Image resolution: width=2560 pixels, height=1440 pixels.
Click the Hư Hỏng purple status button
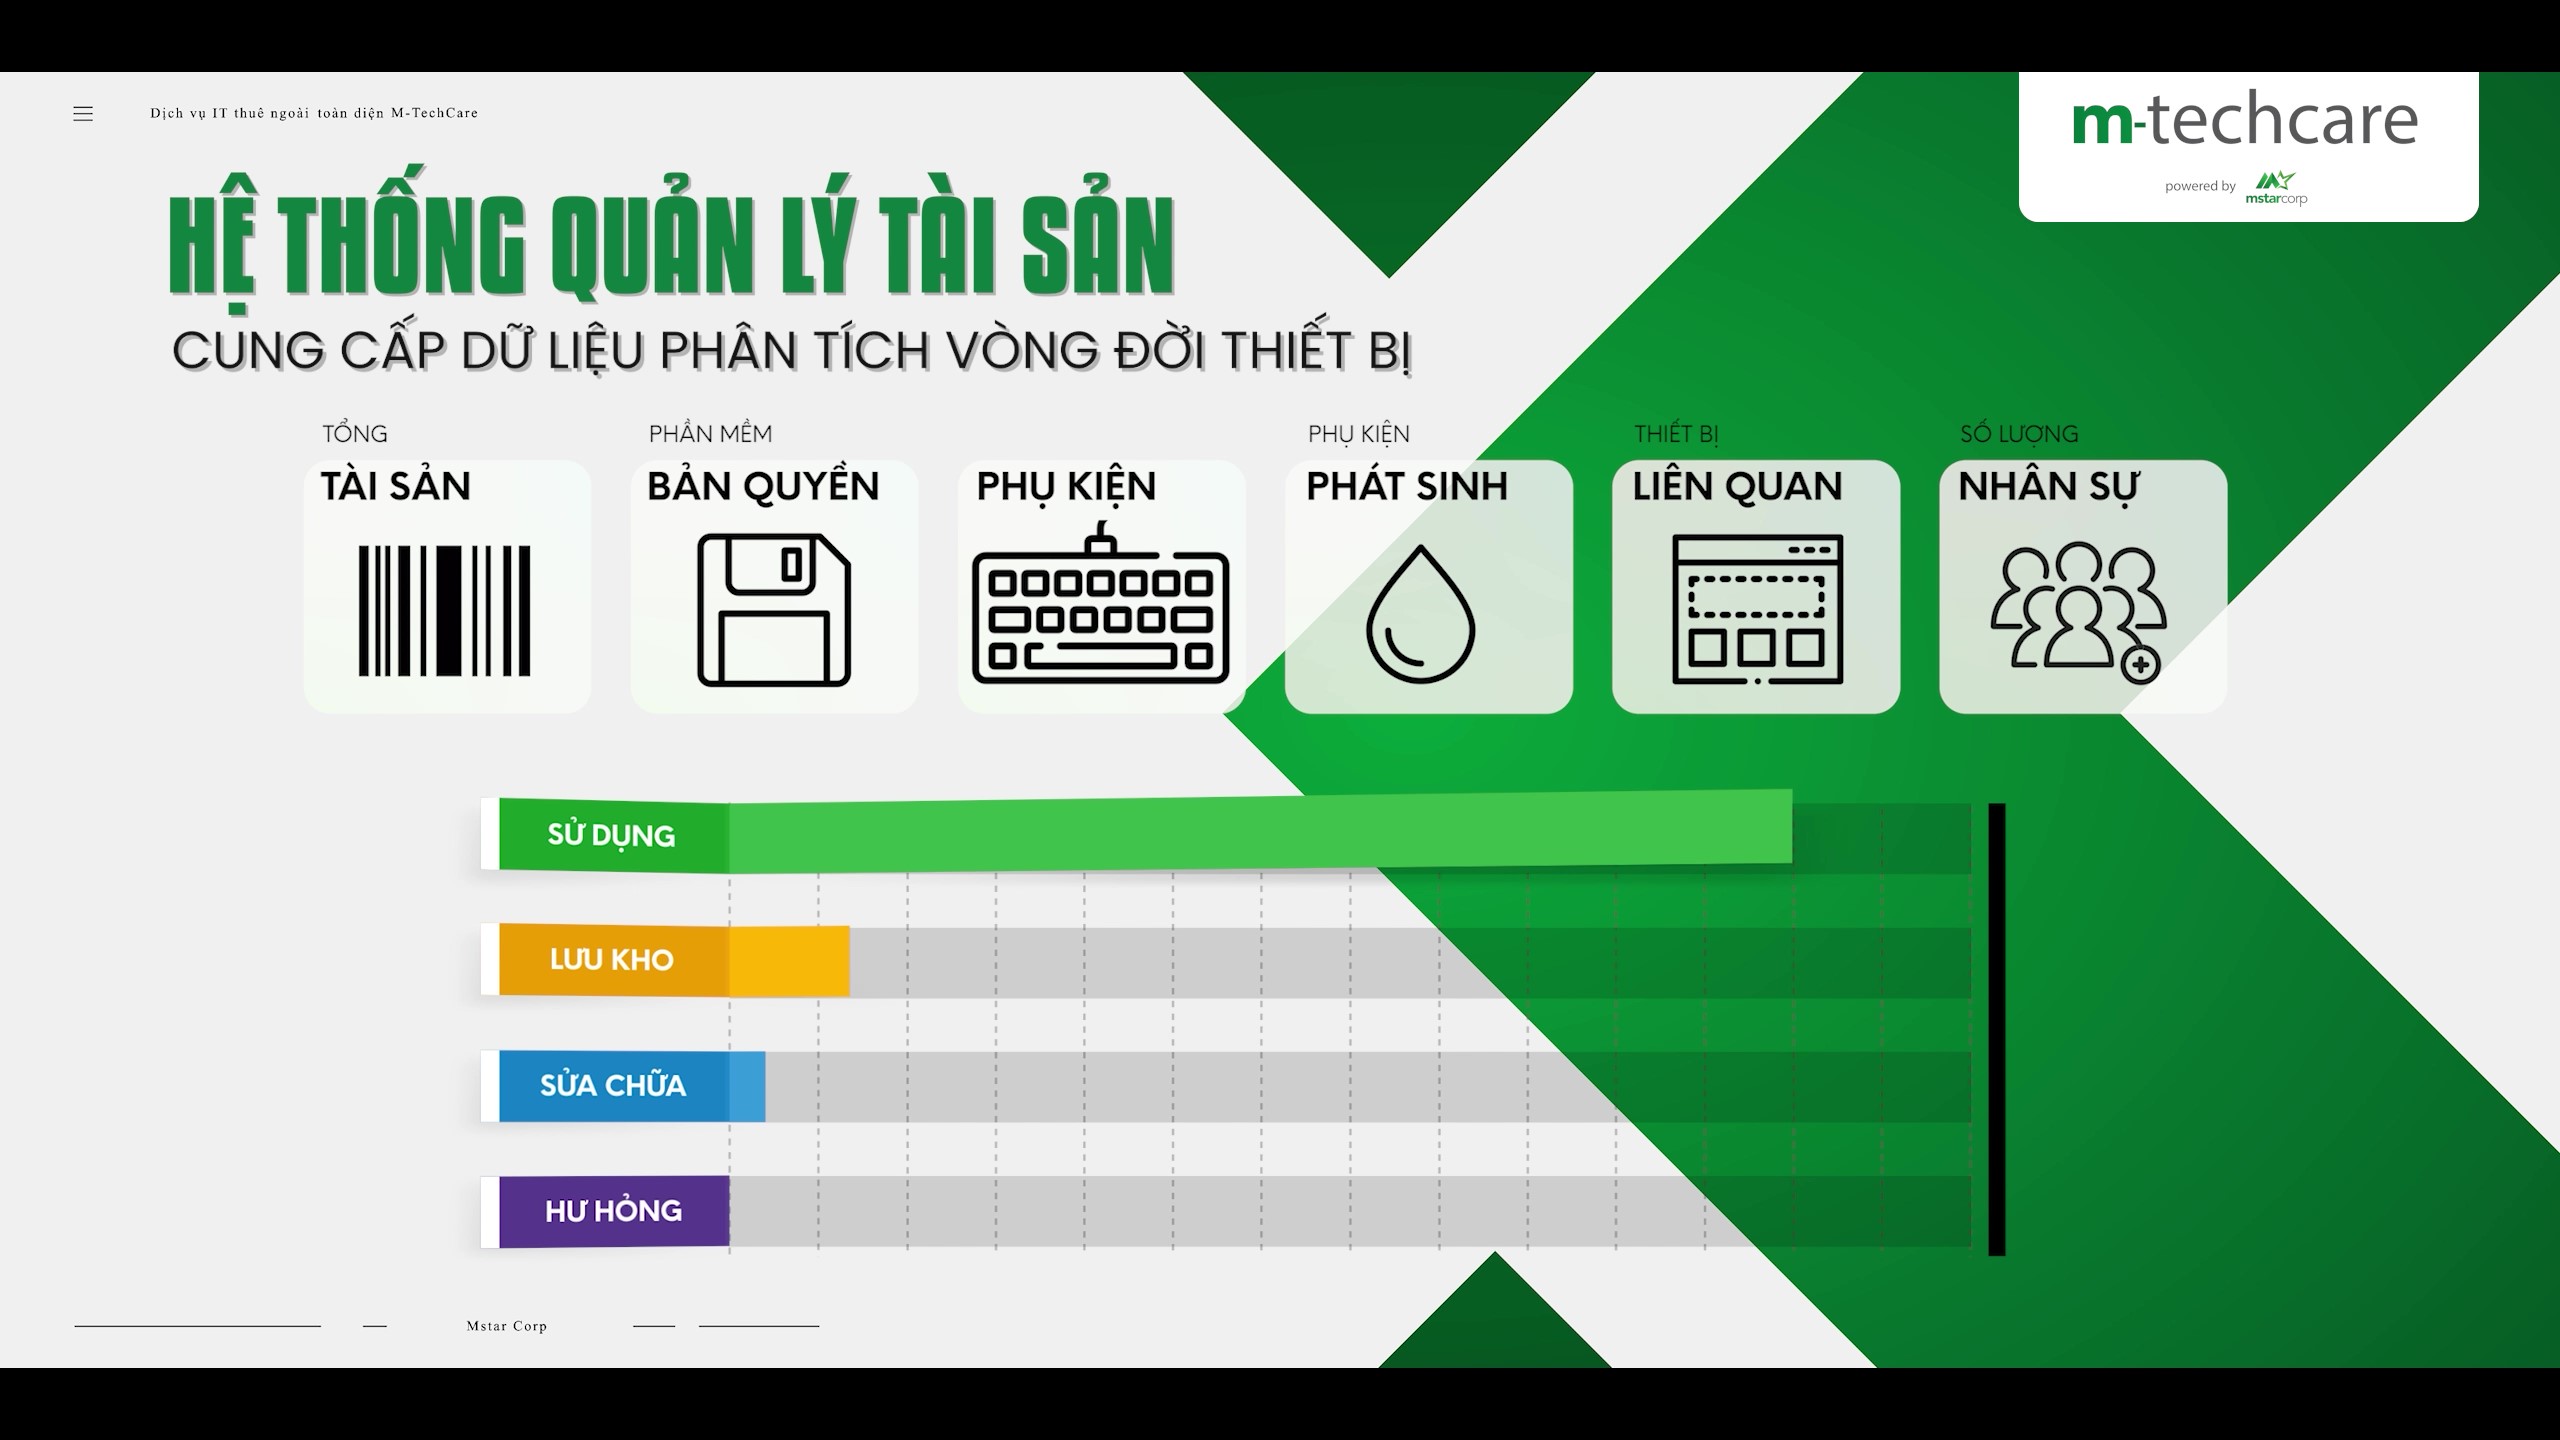pyautogui.click(x=610, y=1210)
